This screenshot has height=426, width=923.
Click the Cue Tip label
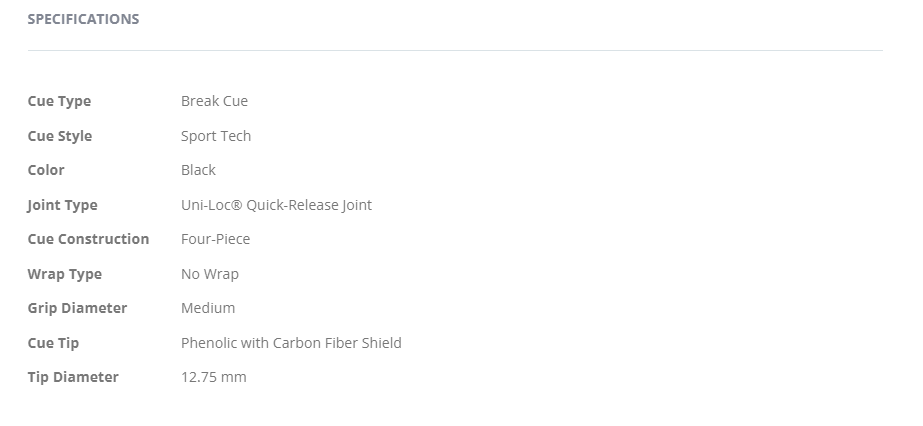coord(53,343)
